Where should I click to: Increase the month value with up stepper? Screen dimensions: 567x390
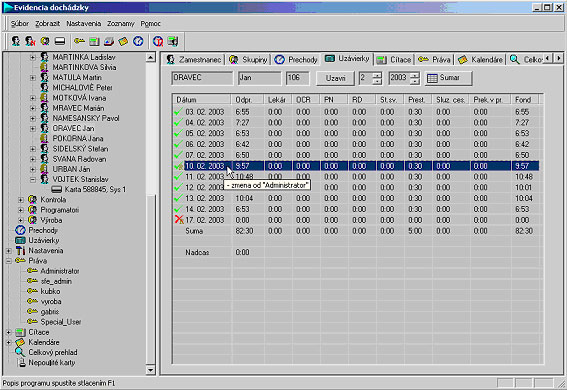click(x=377, y=75)
